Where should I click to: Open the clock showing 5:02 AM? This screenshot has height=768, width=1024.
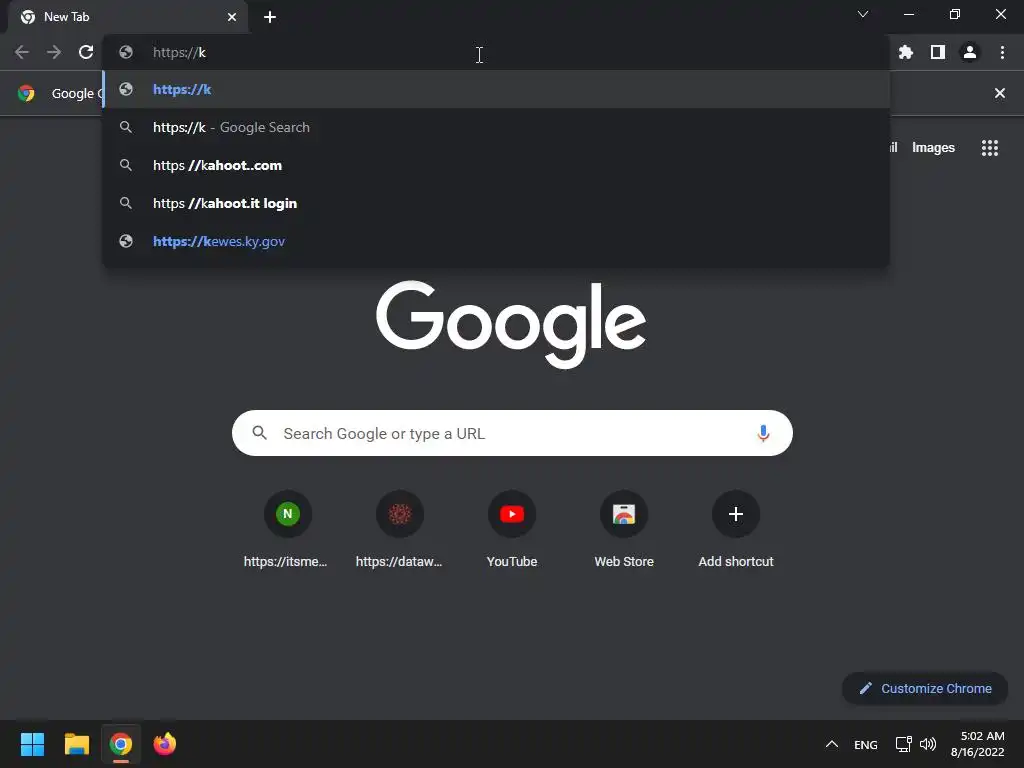click(x=978, y=744)
